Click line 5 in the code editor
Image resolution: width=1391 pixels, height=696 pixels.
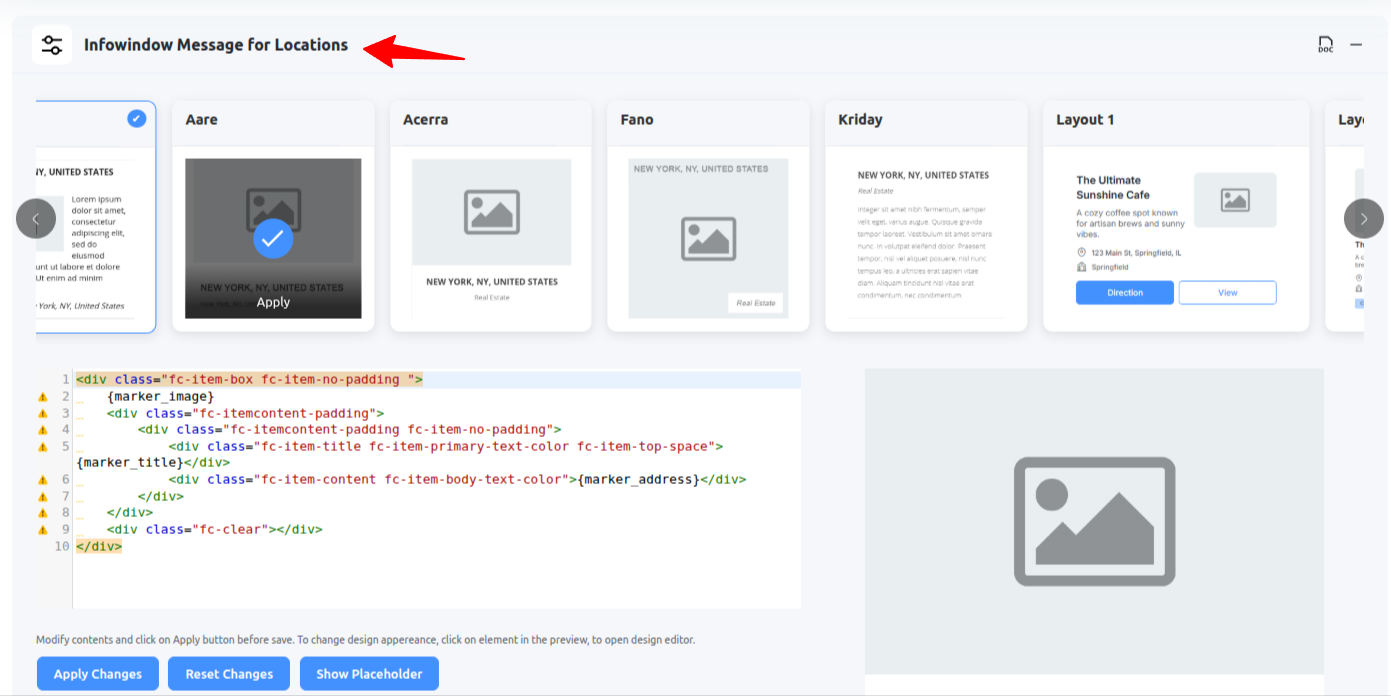point(400,446)
